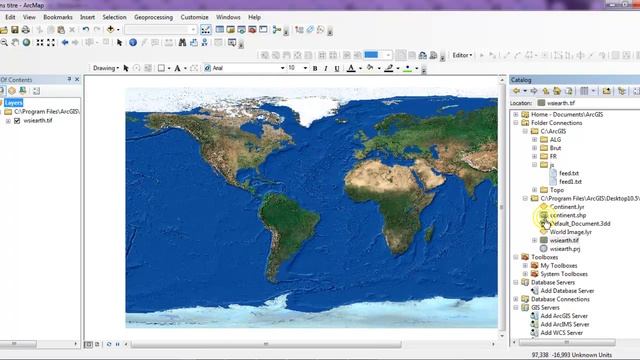
Task: Click the font color A swatch
Action: (x=351, y=69)
